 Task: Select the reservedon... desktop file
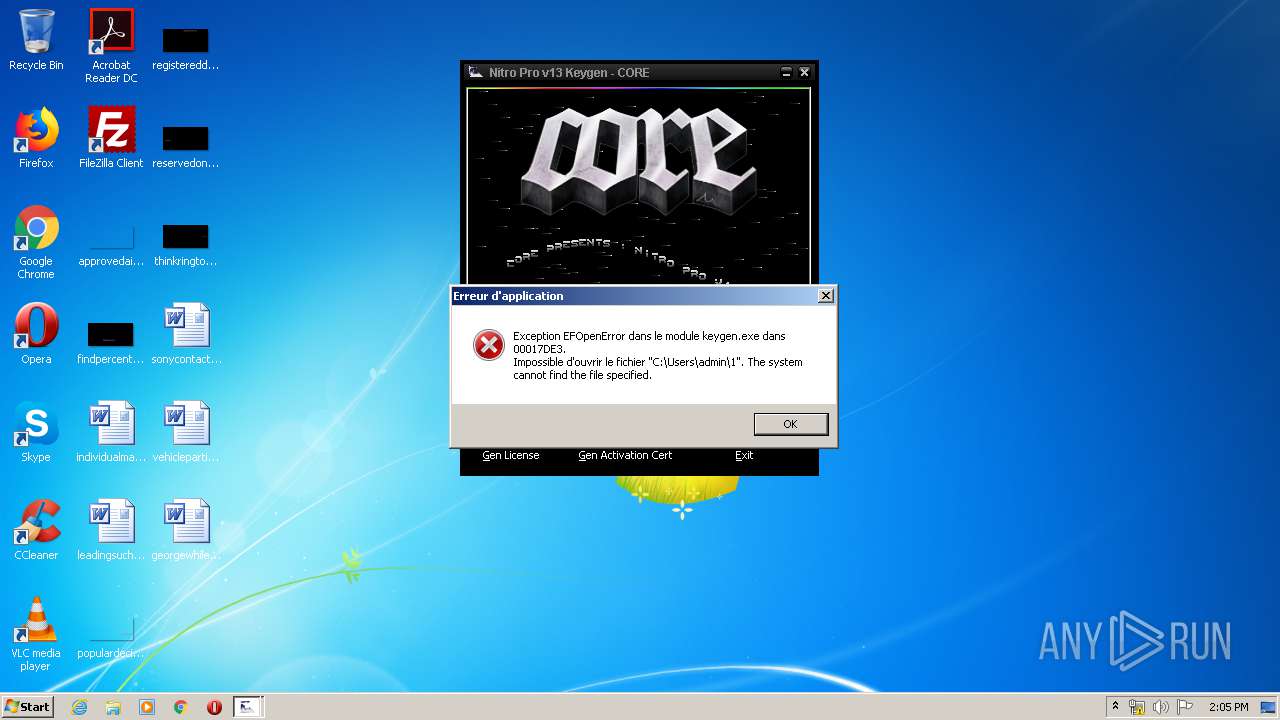click(186, 146)
